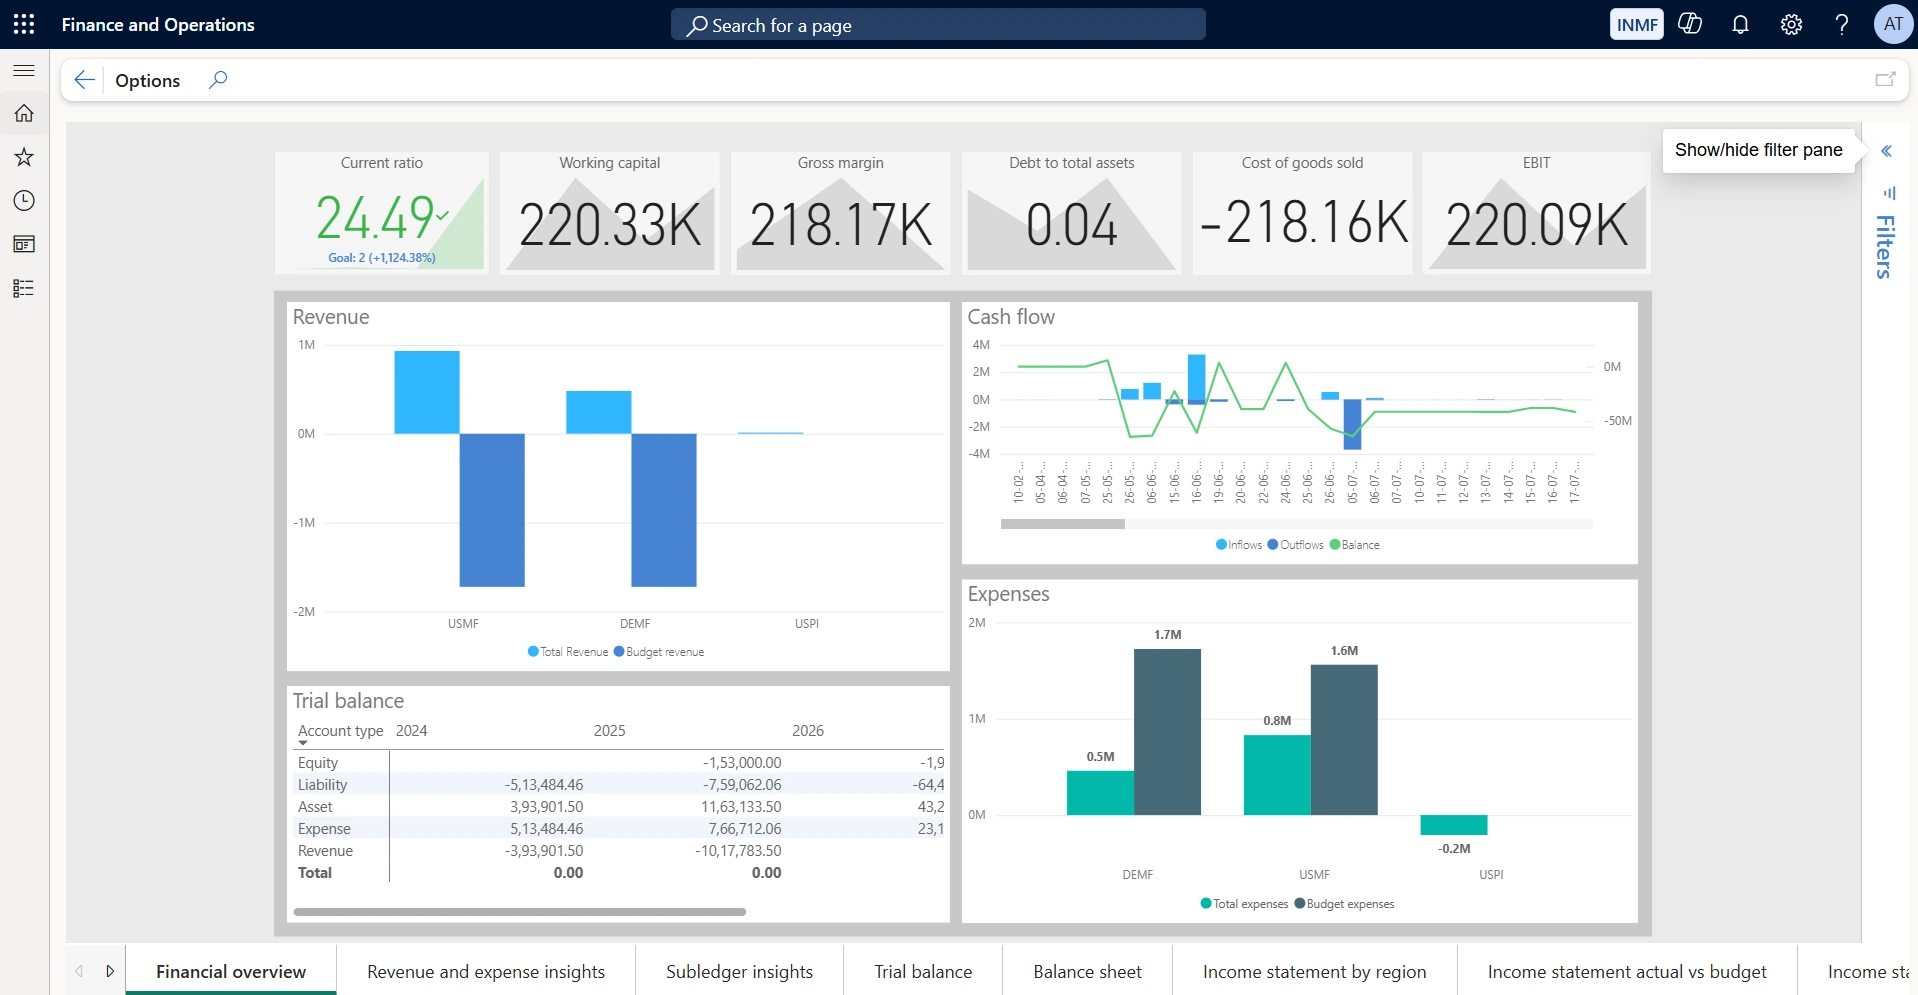
Task: Expand the navigation pane hamburger menu
Action: coord(24,71)
